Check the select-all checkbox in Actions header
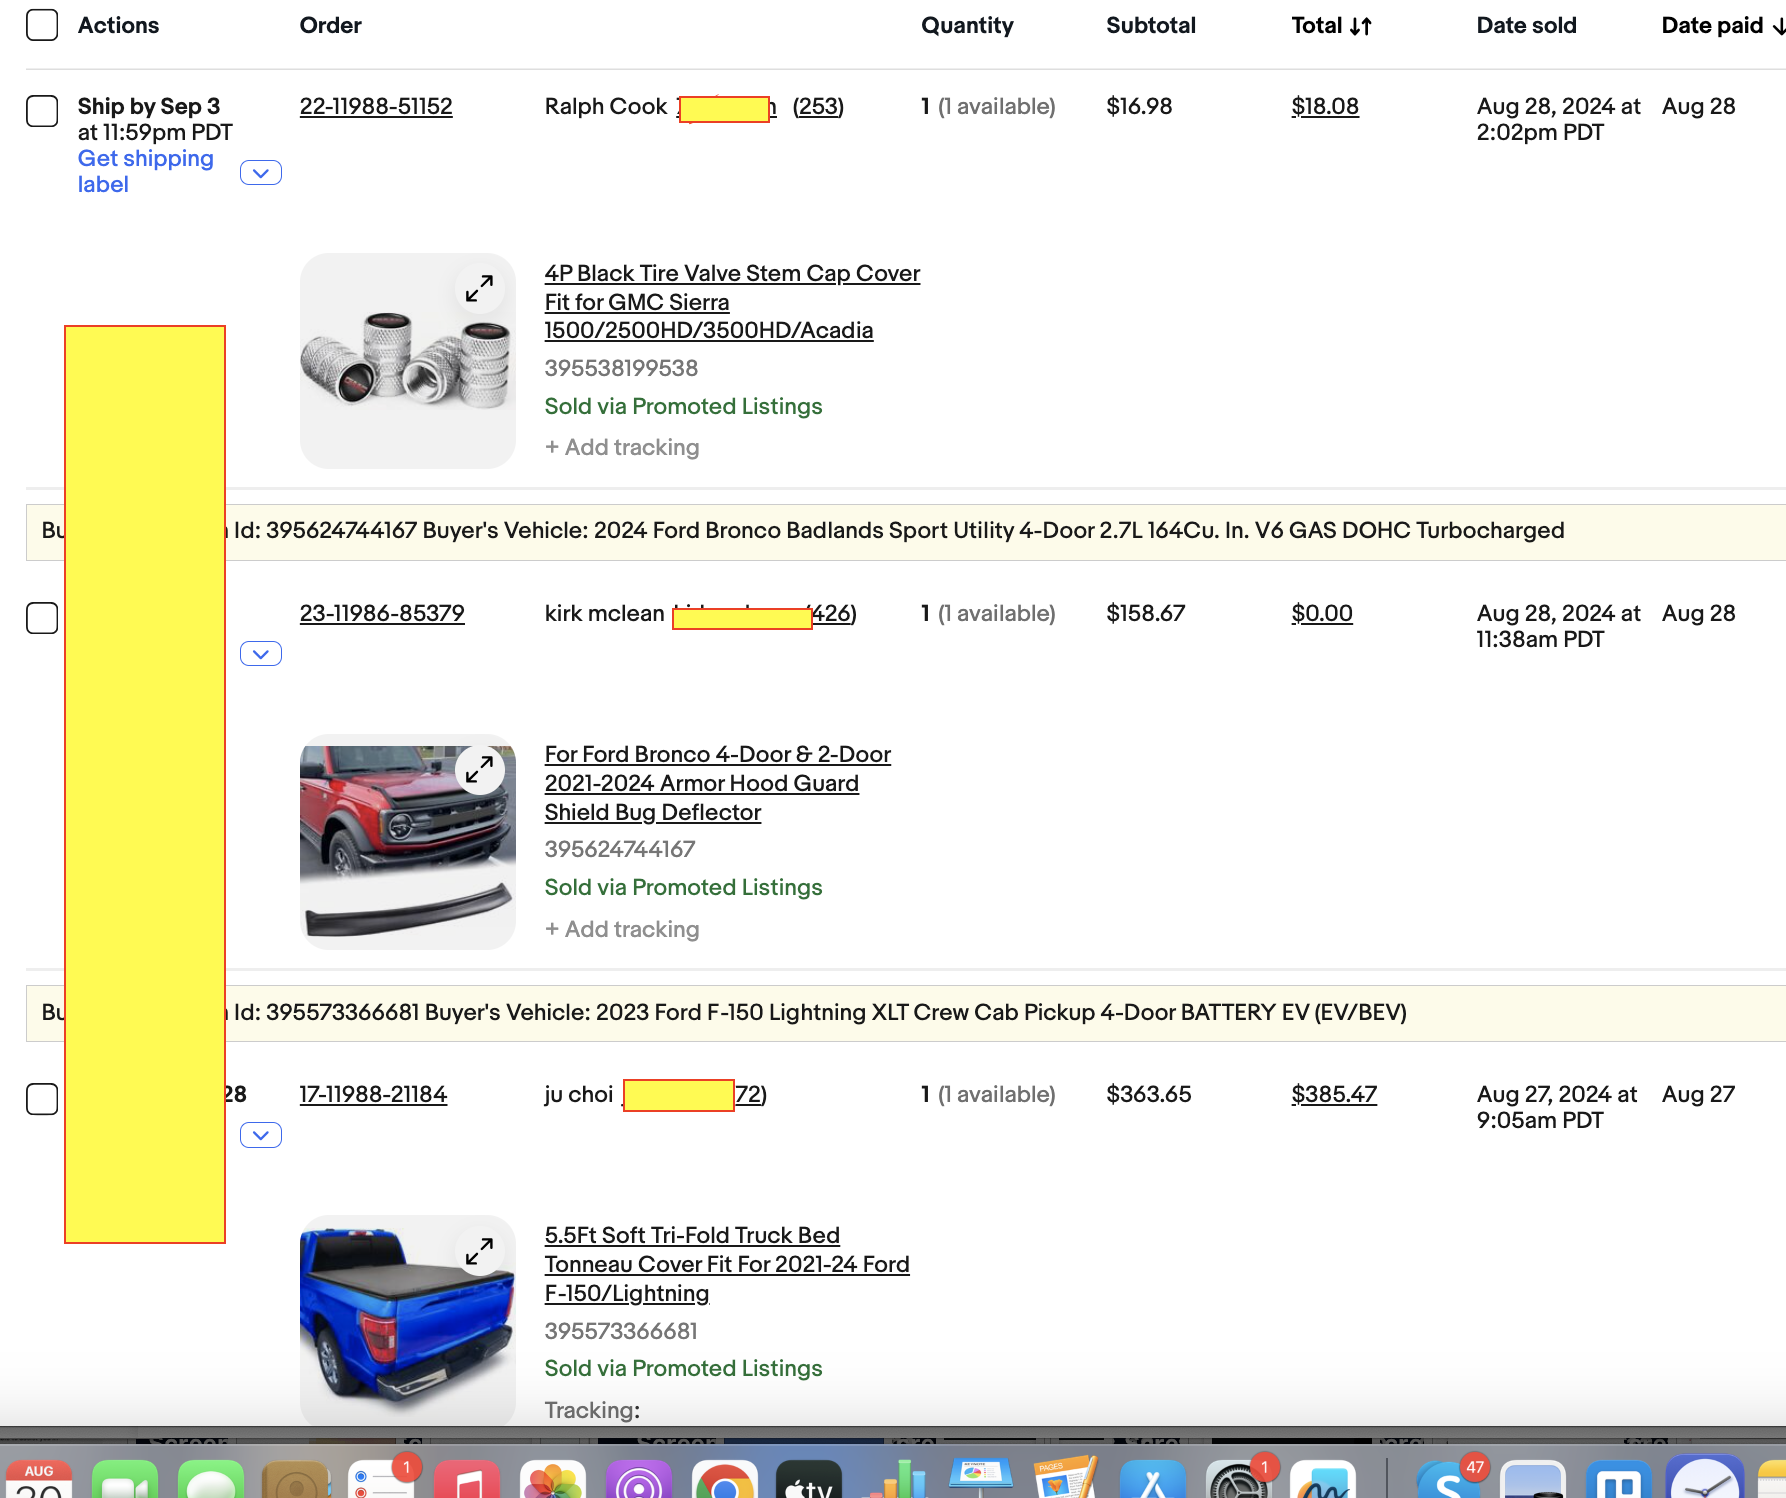This screenshot has width=1786, height=1498. (42, 24)
